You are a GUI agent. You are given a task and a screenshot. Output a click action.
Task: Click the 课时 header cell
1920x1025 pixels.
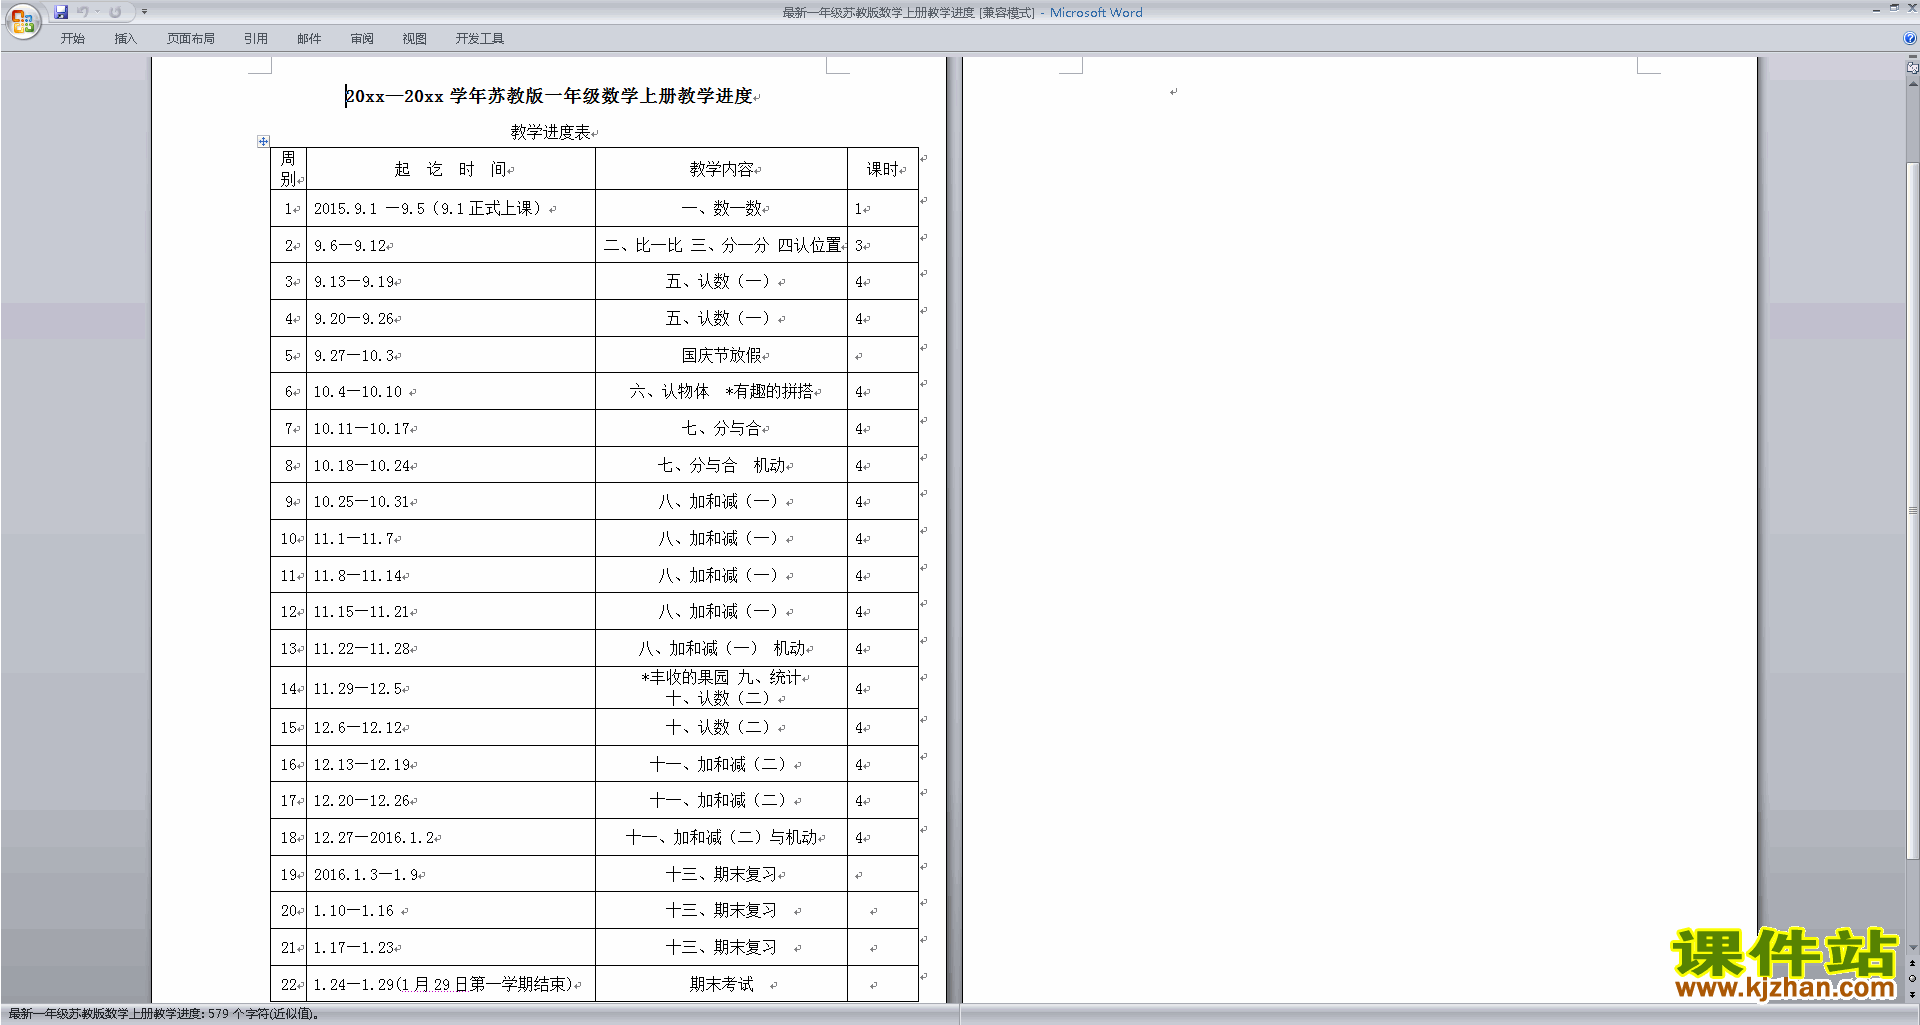(883, 169)
